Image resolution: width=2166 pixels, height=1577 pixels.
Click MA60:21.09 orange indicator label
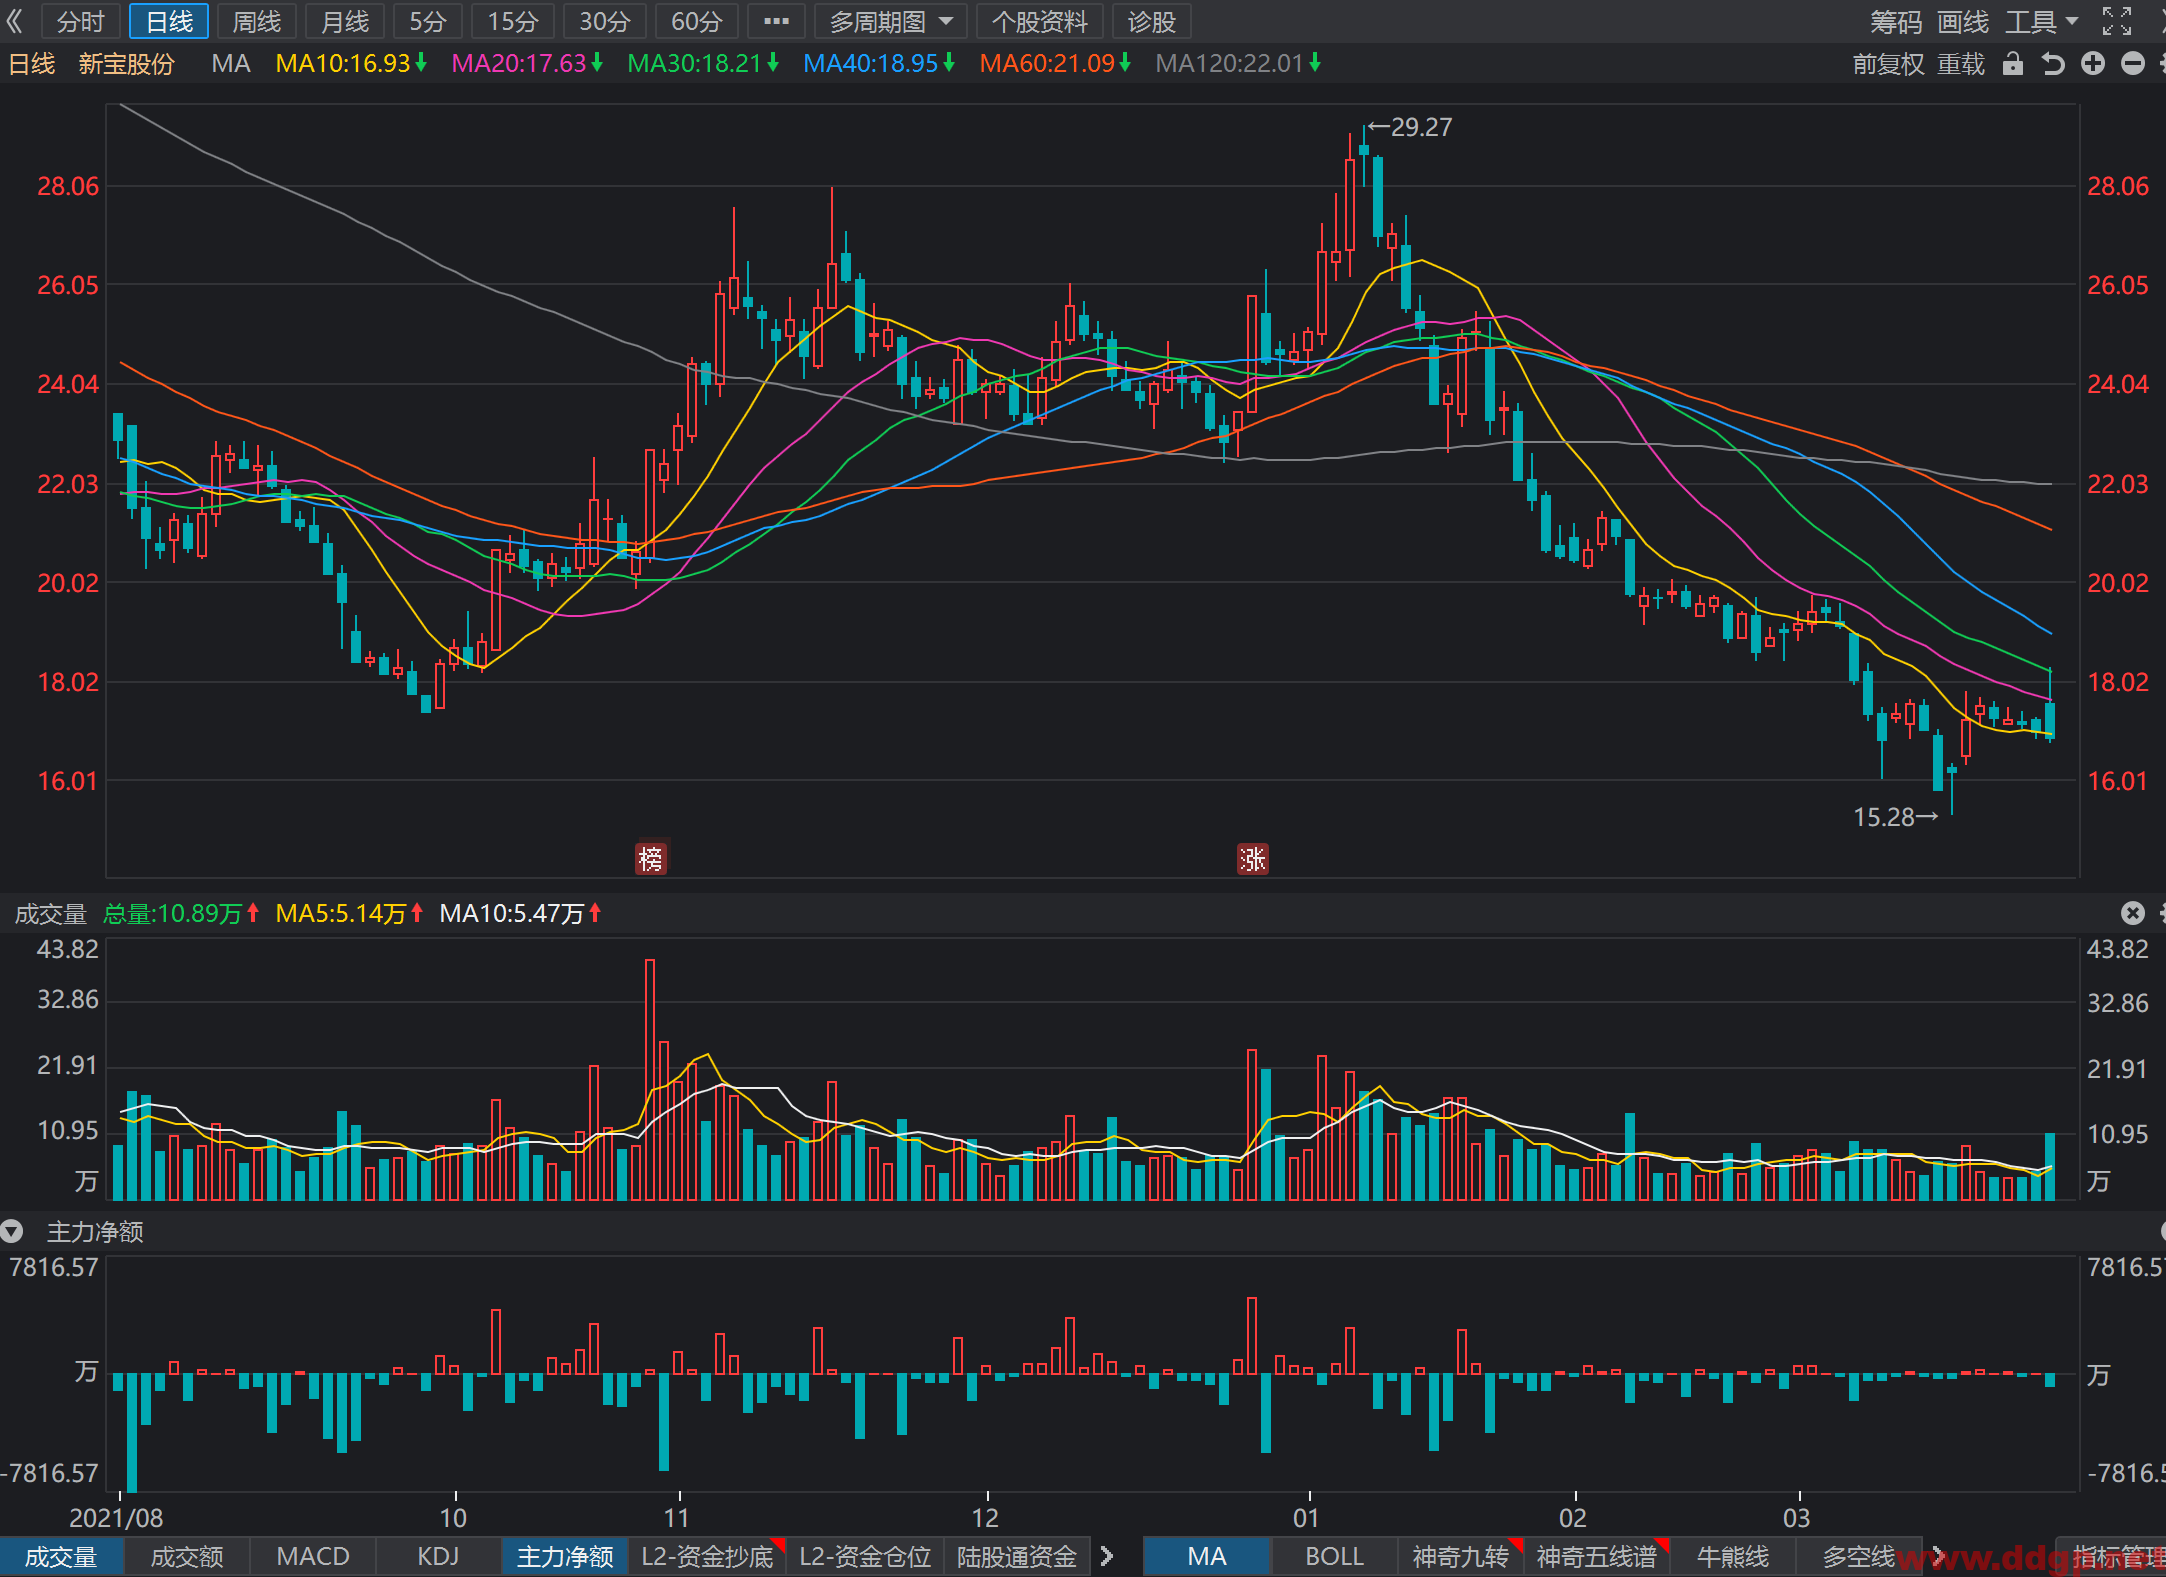click(x=1055, y=64)
